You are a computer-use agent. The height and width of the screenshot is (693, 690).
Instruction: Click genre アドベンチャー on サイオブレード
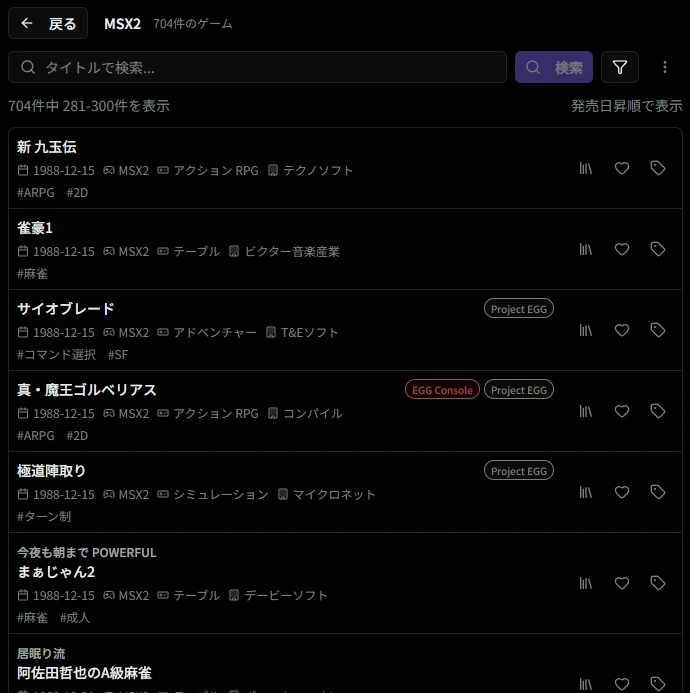(215, 332)
